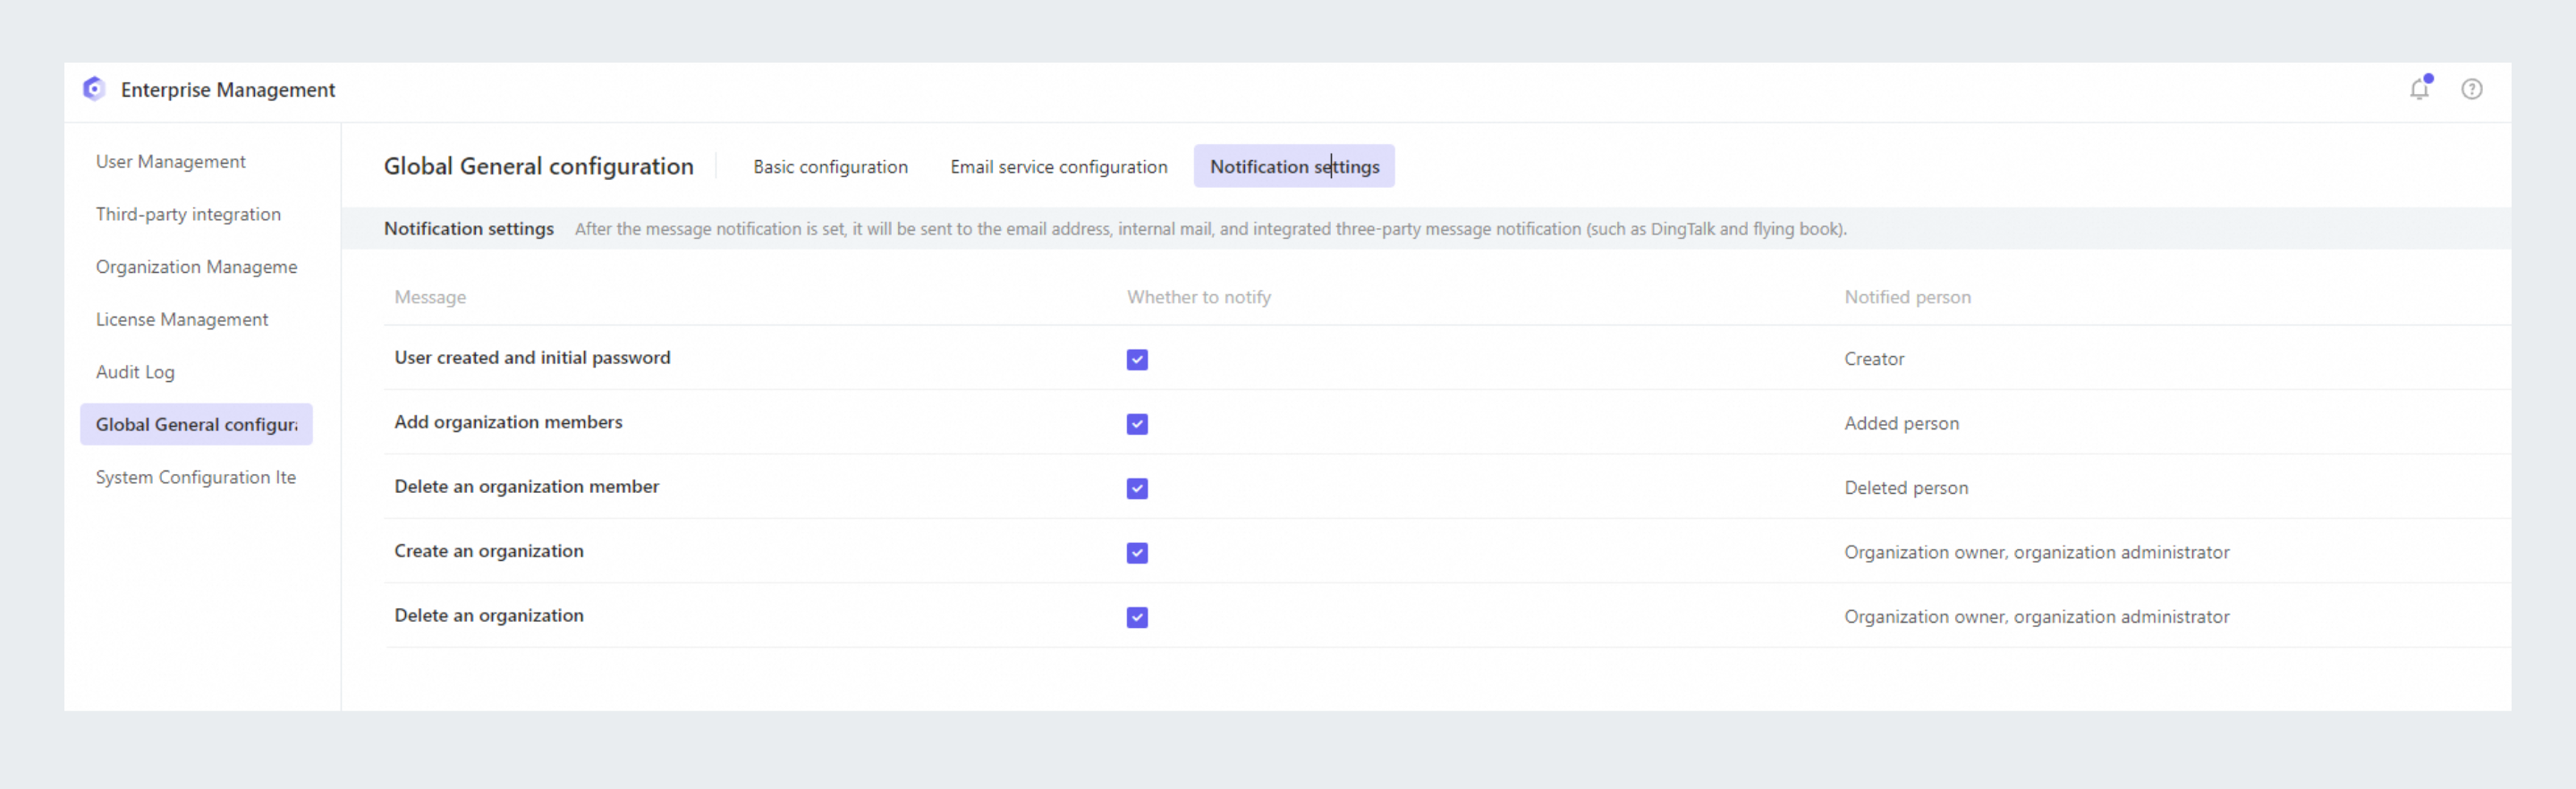Toggle notify for Add organization members
The height and width of the screenshot is (789, 2576).
(1137, 424)
